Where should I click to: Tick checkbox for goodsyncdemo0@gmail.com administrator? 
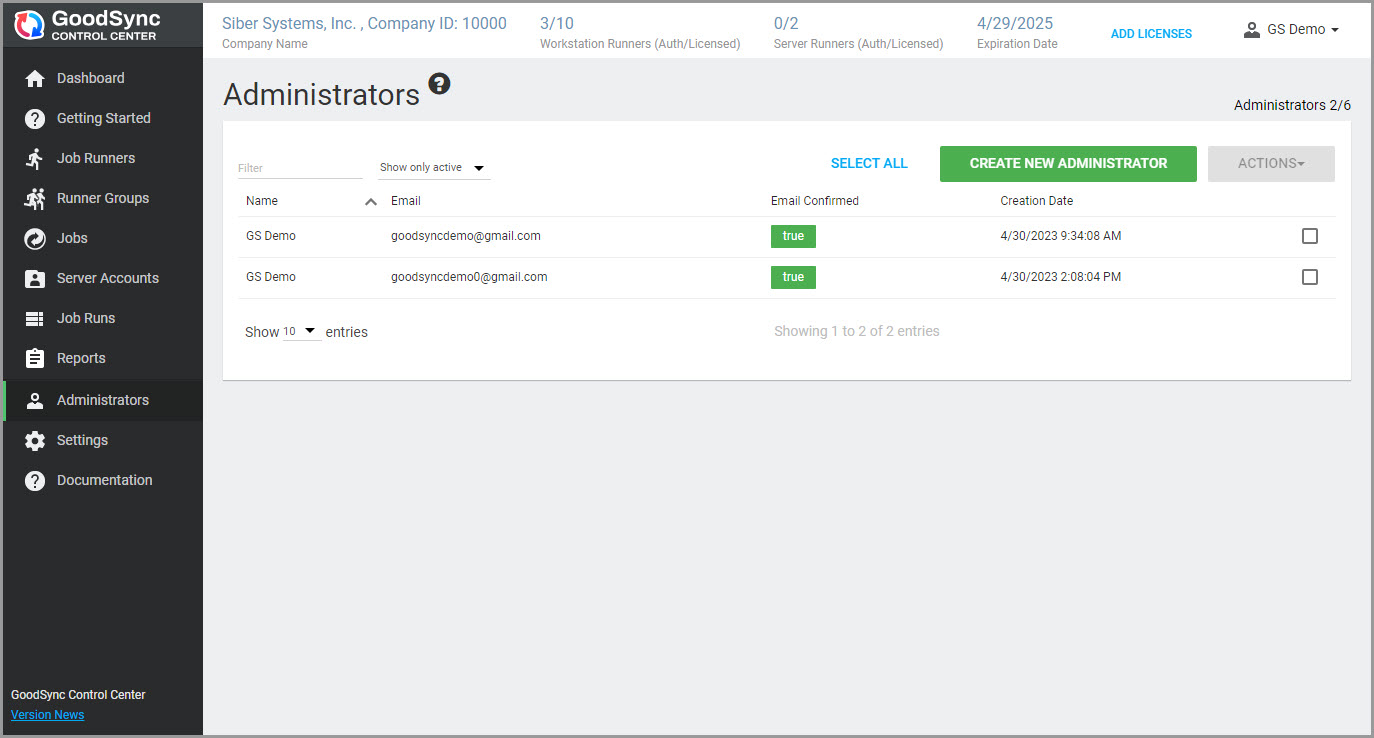click(1309, 277)
